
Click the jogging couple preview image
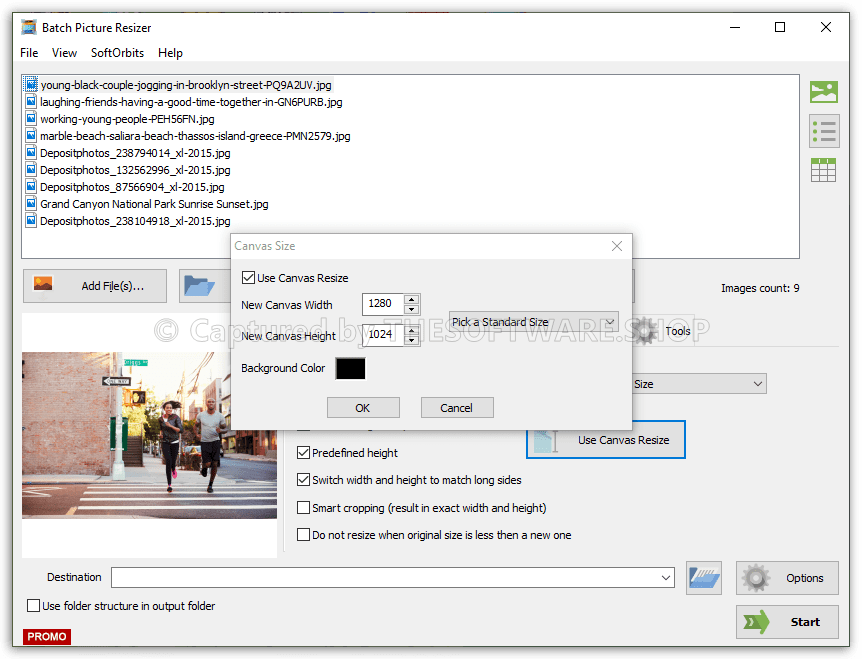pos(150,435)
